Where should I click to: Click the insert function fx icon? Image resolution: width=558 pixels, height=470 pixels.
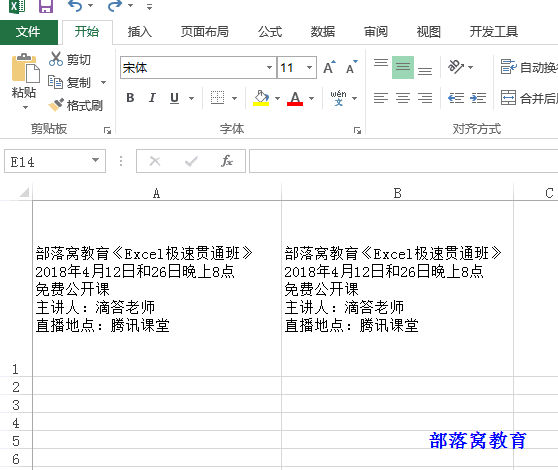tap(227, 161)
